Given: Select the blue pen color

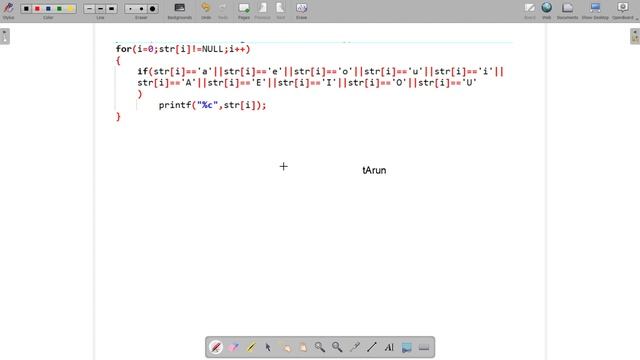Looking at the screenshot, I should click(x=48, y=9).
